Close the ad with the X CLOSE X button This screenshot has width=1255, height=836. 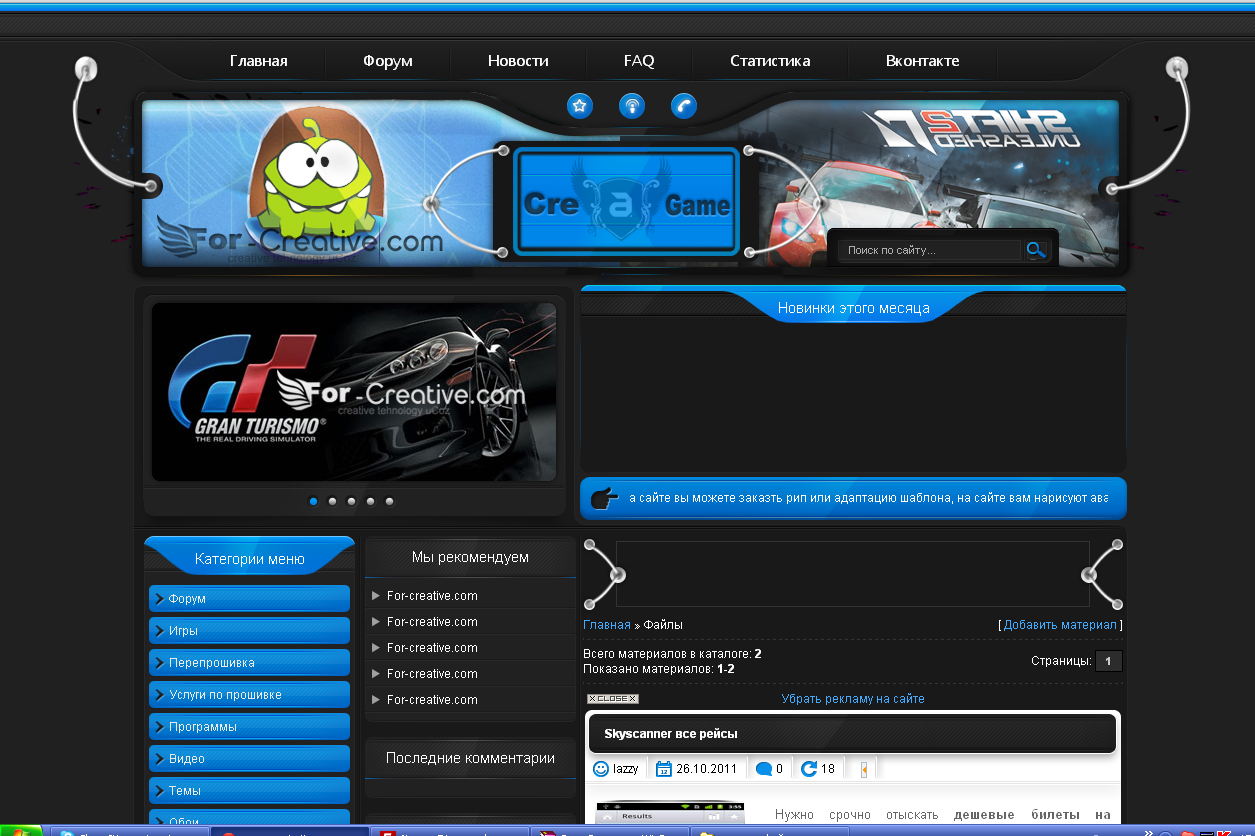click(613, 699)
